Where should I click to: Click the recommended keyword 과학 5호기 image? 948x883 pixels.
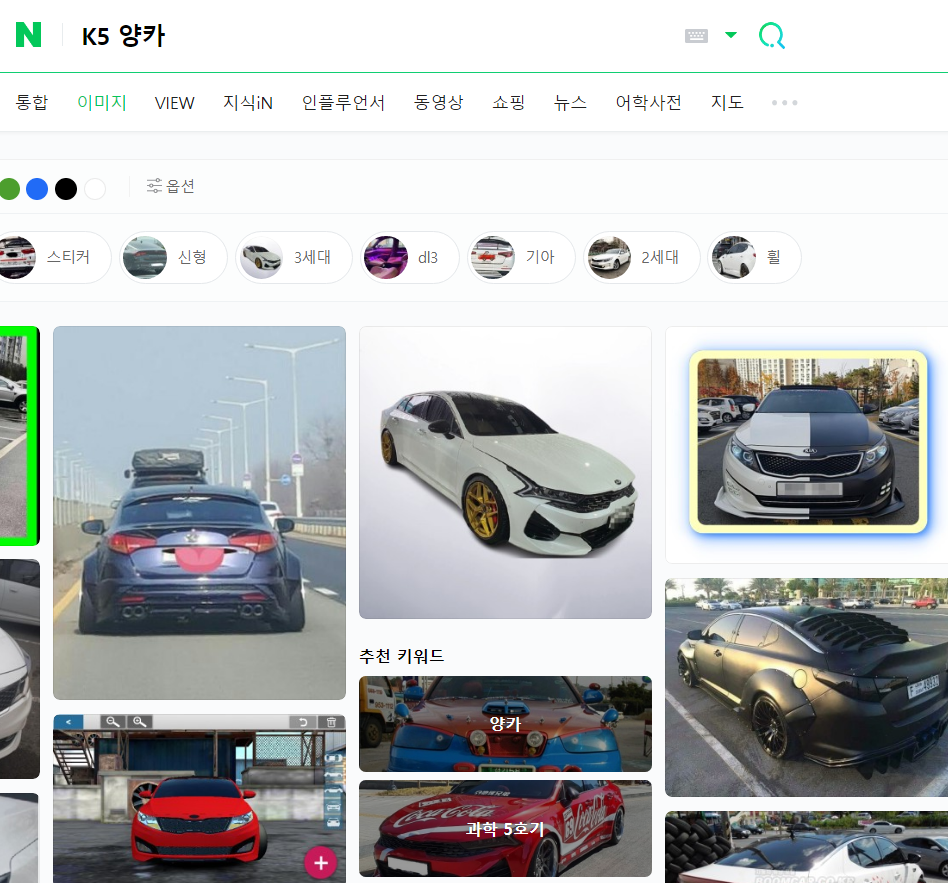(x=505, y=828)
